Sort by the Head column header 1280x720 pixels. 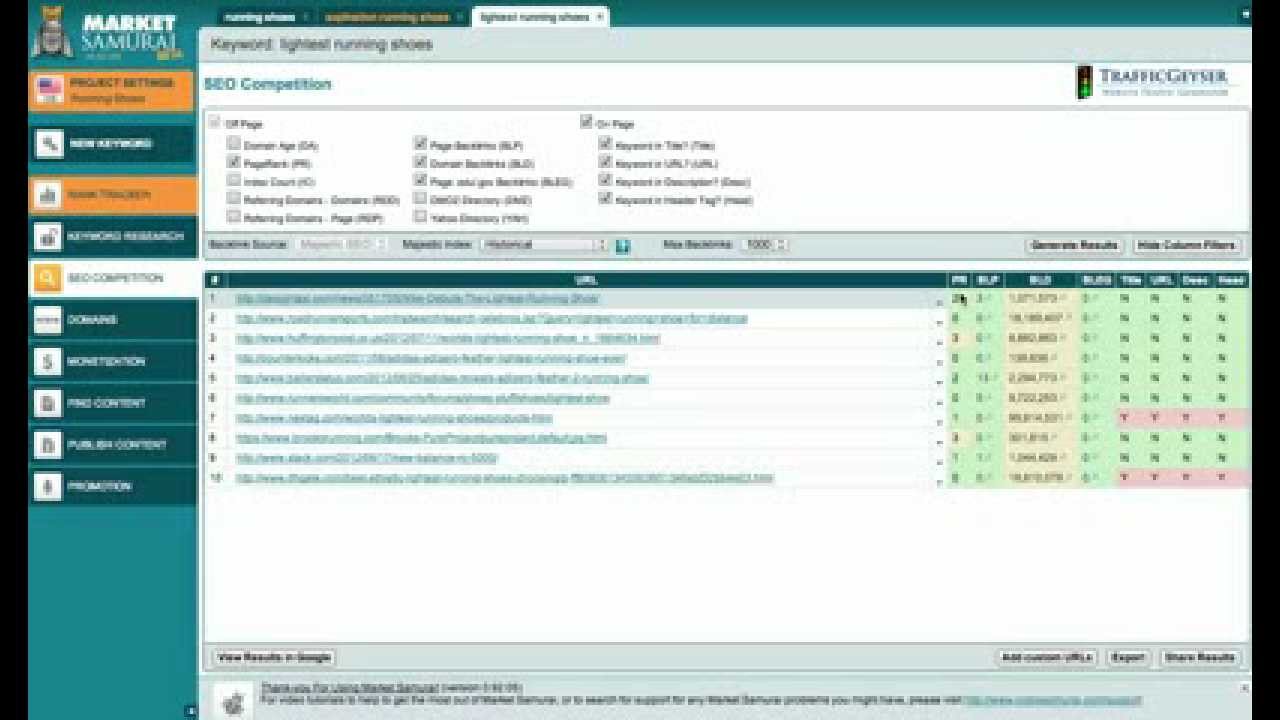(x=1230, y=281)
